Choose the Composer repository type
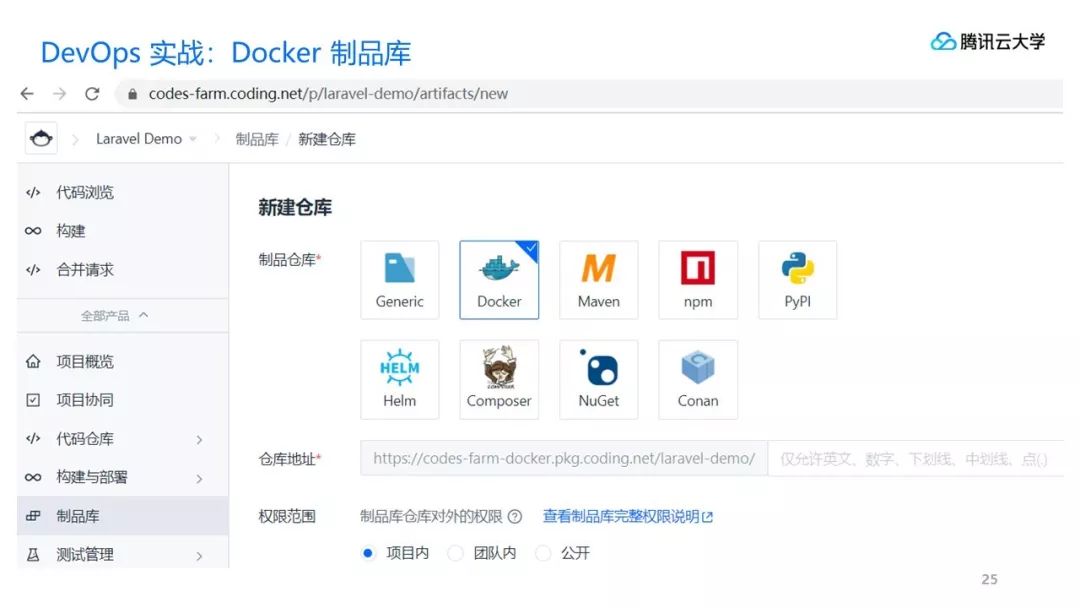The height and width of the screenshot is (608, 1080). (x=499, y=379)
